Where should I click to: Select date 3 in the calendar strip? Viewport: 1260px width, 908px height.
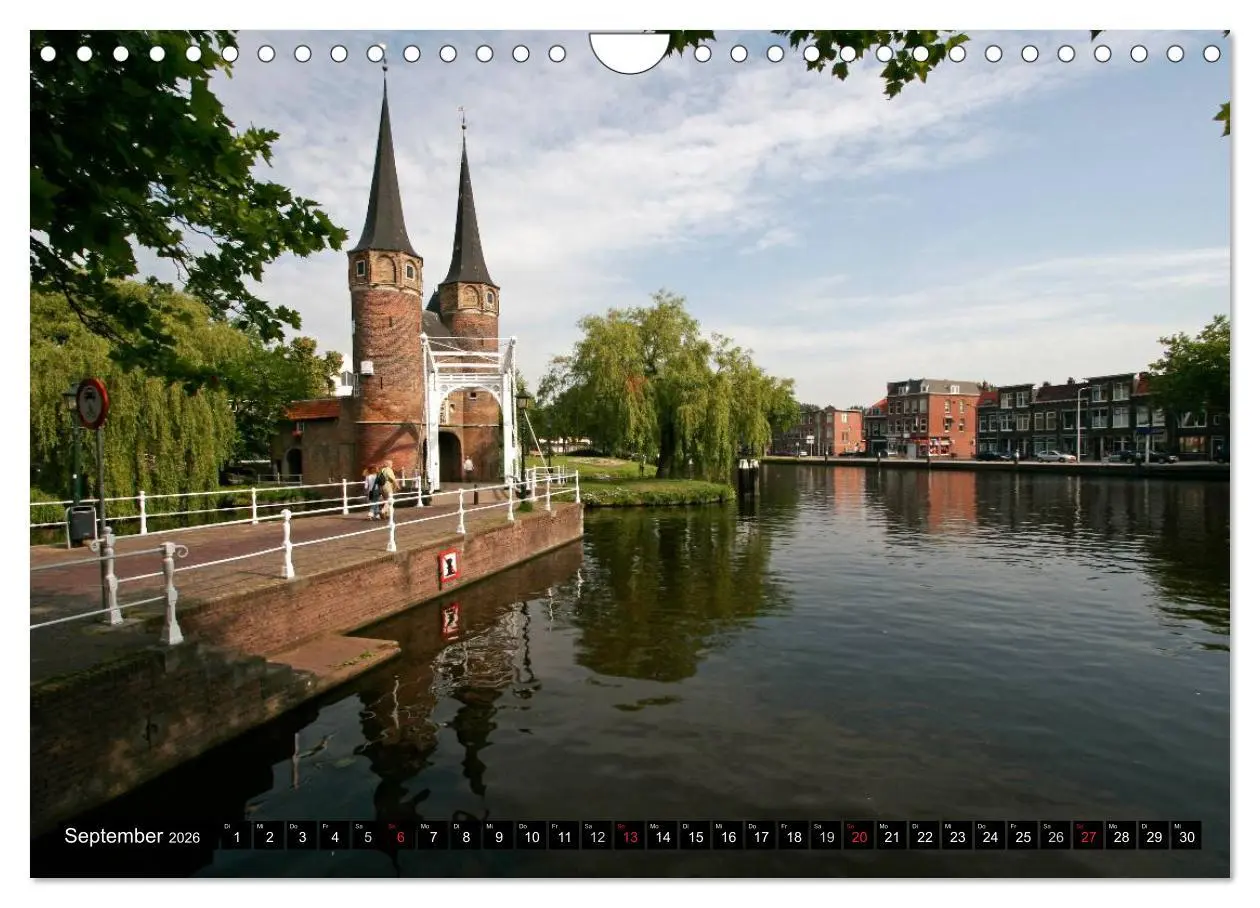(302, 836)
